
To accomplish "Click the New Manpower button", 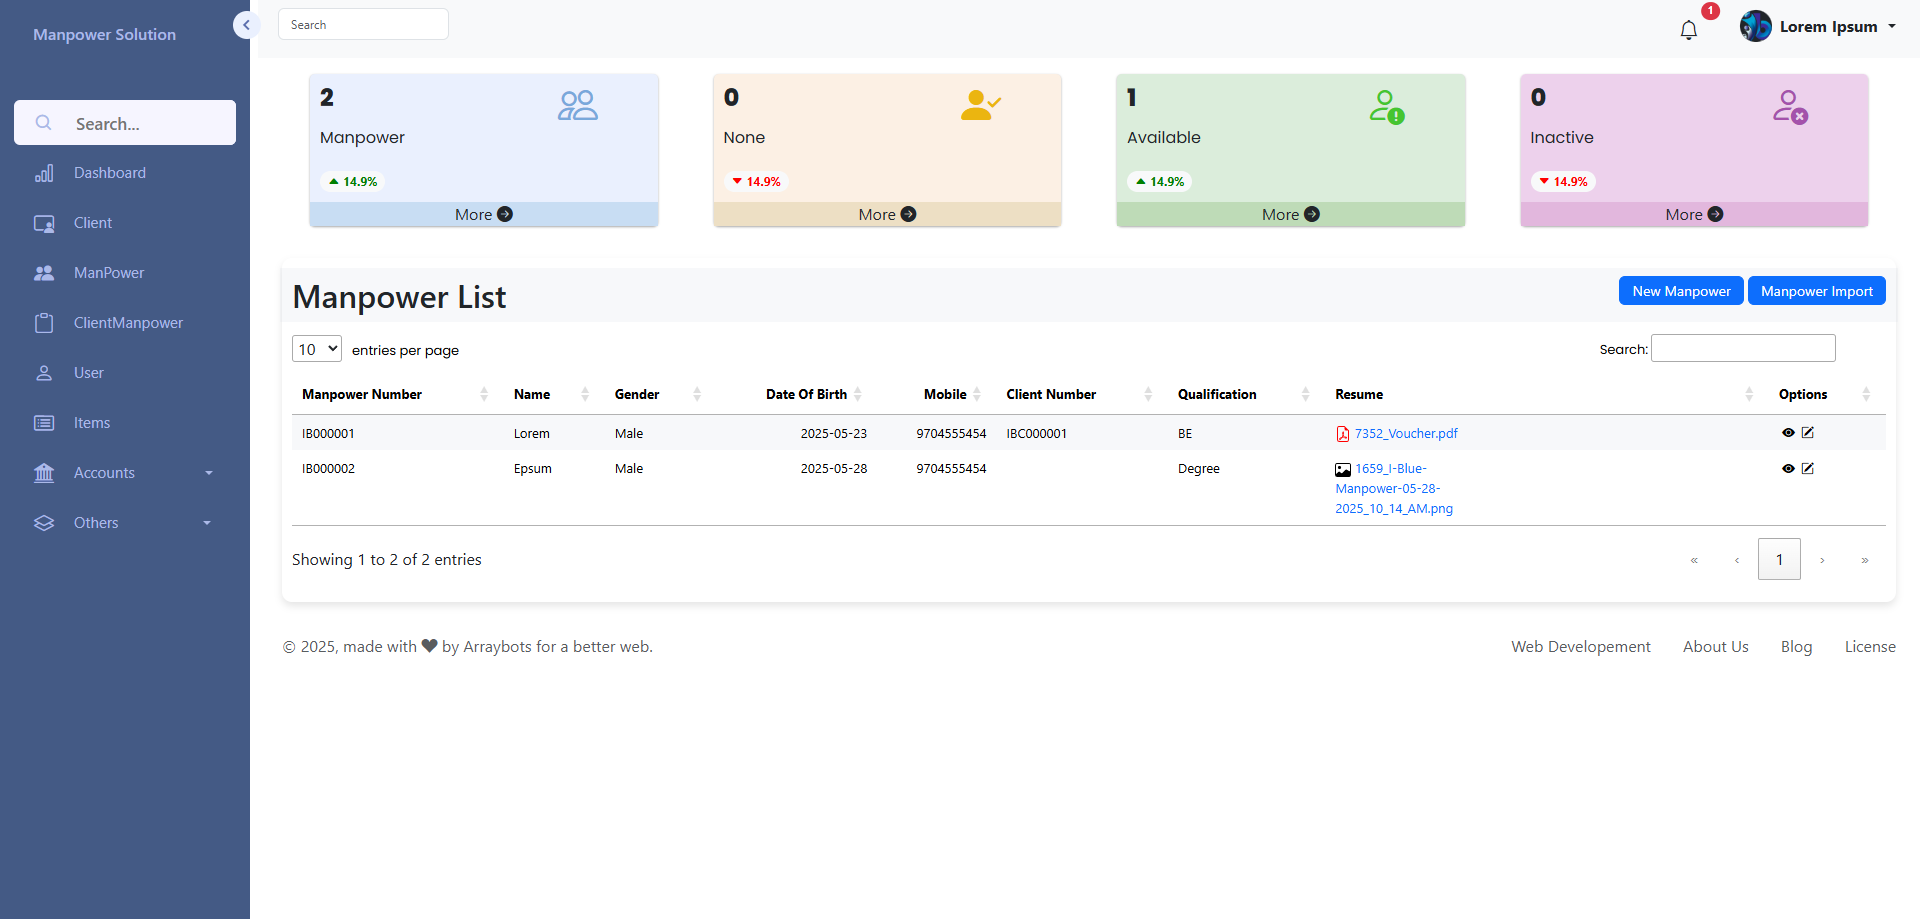I will 1680,291.
